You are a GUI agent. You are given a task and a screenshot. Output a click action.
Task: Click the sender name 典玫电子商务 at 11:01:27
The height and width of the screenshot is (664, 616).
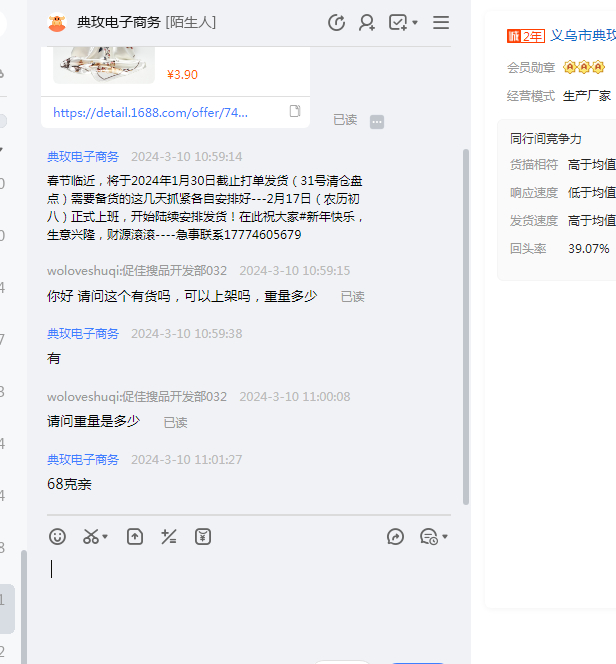point(83,459)
